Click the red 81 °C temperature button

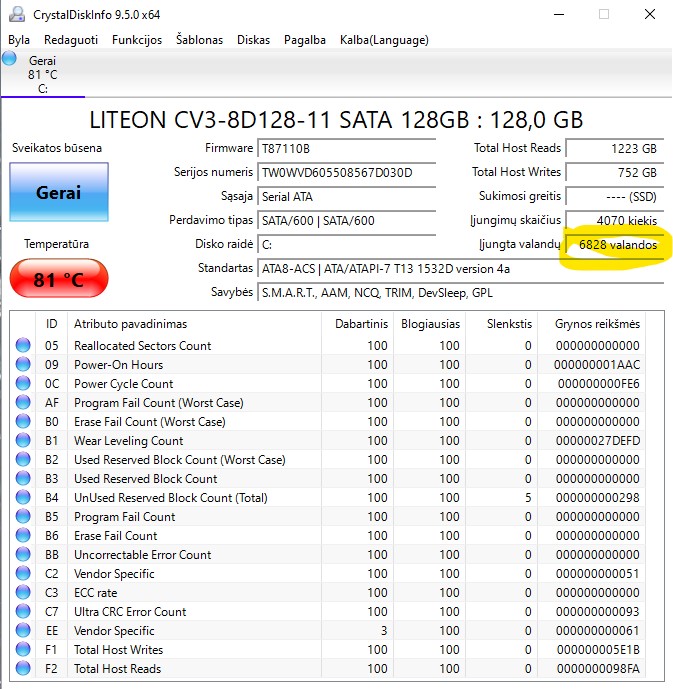click(59, 279)
